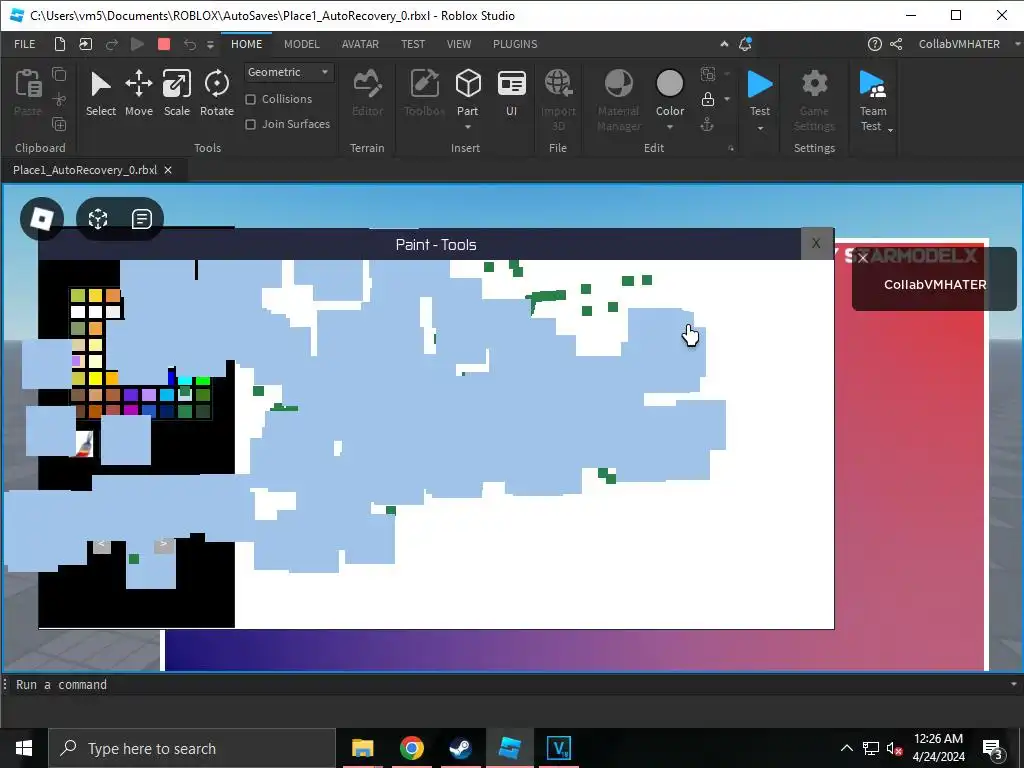Insert a Part using the cube icon
This screenshot has height=768, width=1024.
[468, 84]
